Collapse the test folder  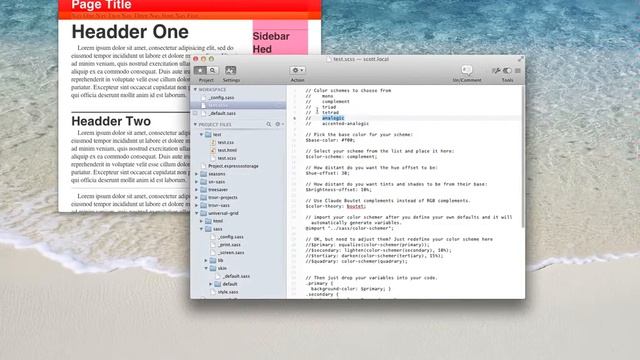click(201, 134)
